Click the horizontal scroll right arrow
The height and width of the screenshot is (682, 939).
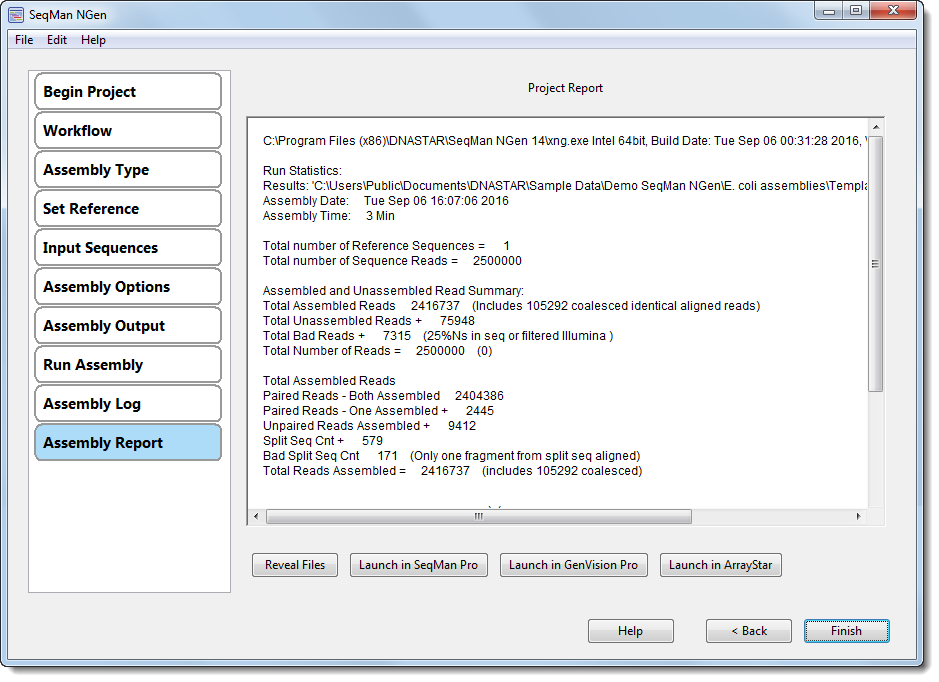tap(859, 516)
